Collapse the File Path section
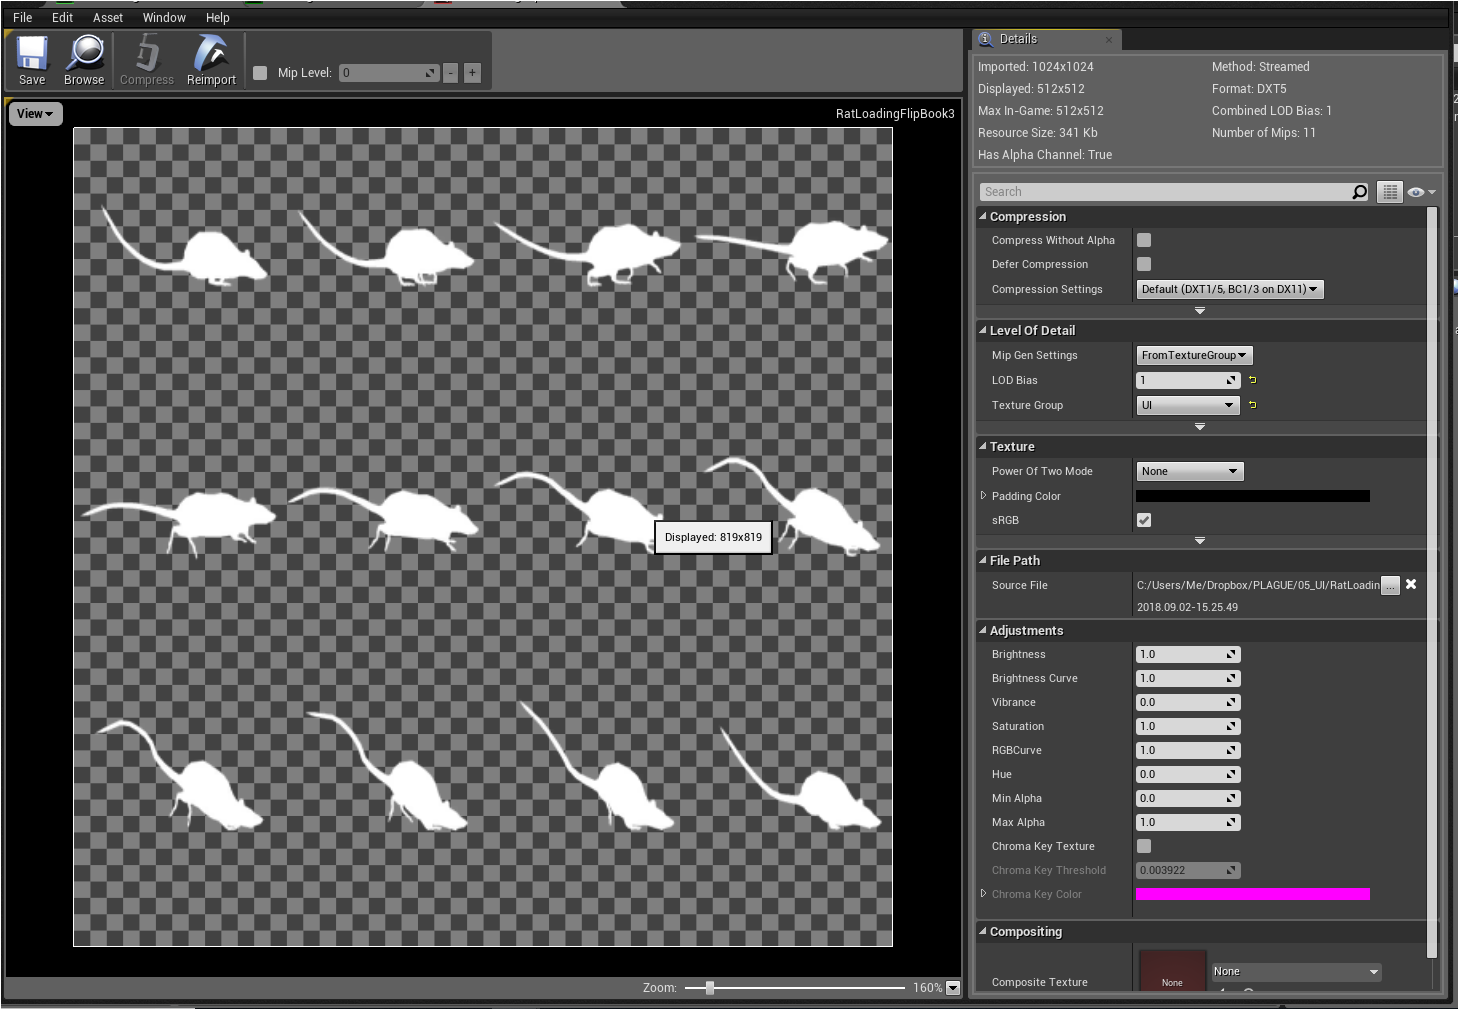Screen dimensions: 1459x1010 (x=983, y=560)
